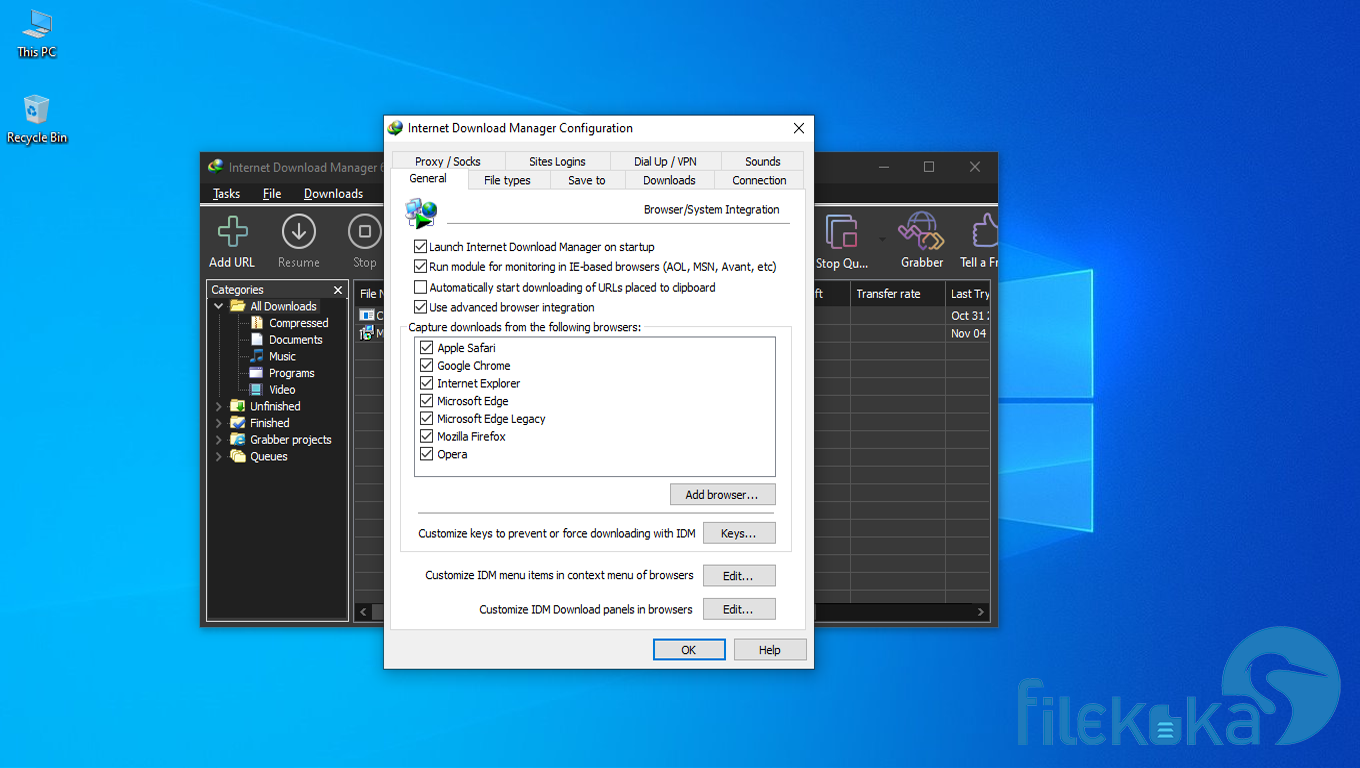
Task: Open the Downloads menu in IDM
Action: [334, 194]
